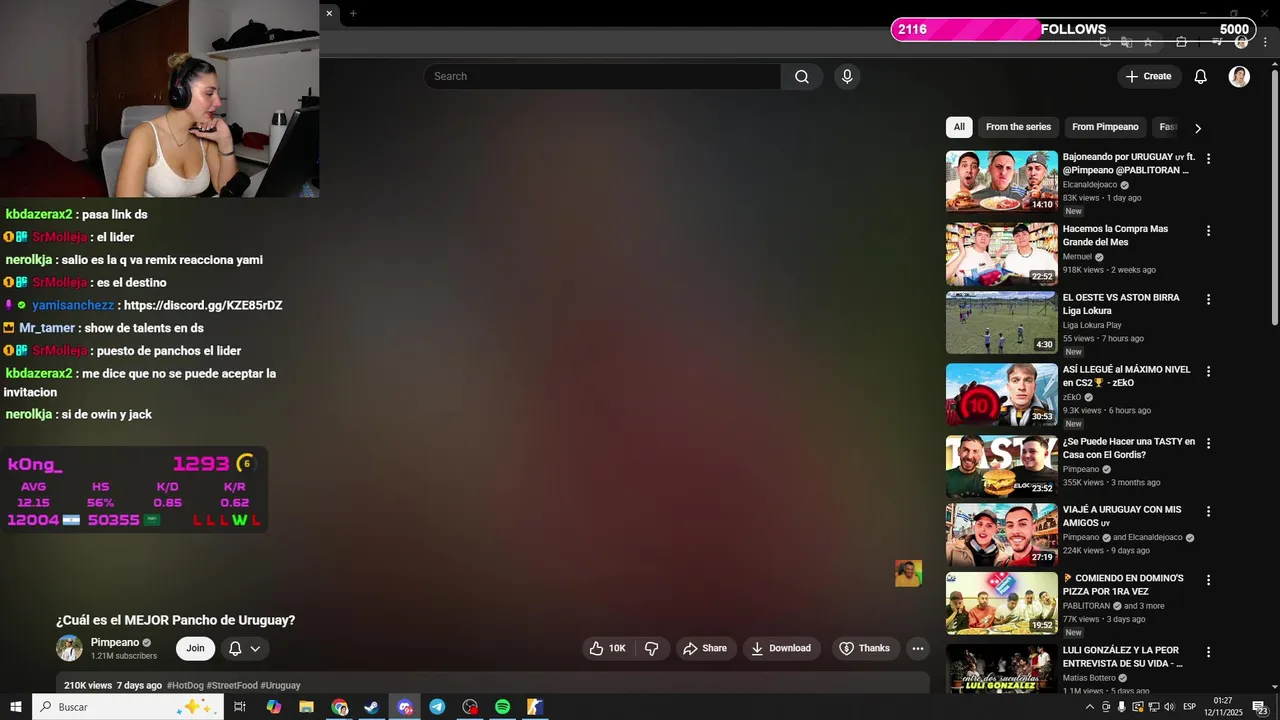Share the video
The height and width of the screenshot is (720, 1280).
(x=706, y=649)
